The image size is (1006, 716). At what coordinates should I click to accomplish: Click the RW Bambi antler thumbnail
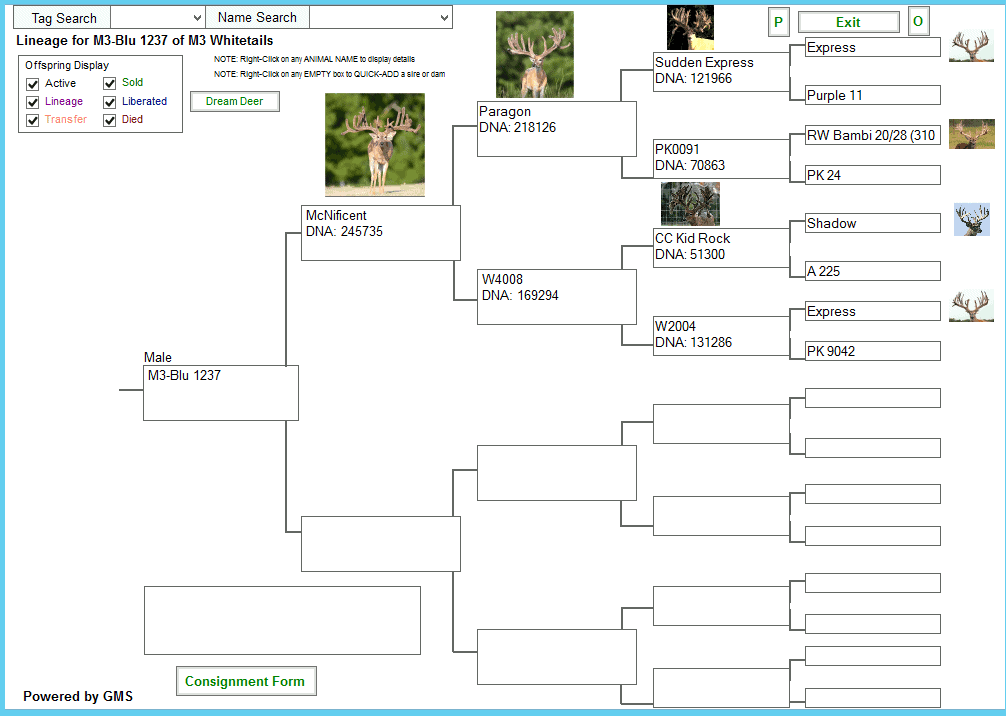(971, 134)
